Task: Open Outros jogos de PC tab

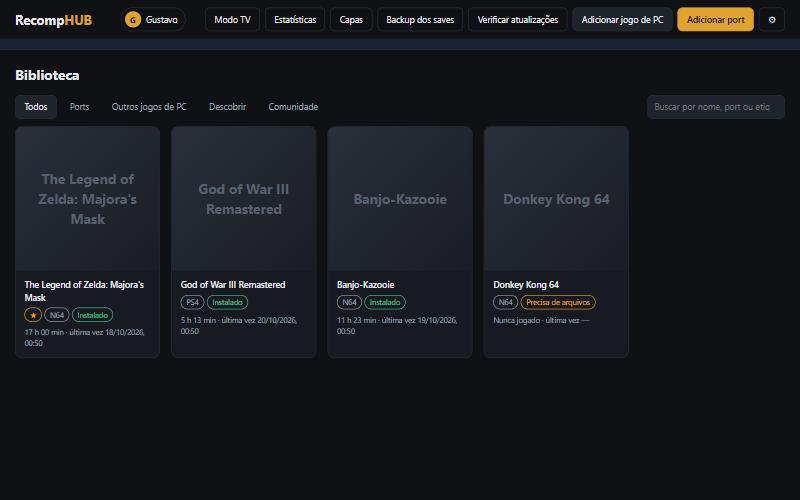Action: click(x=149, y=107)
